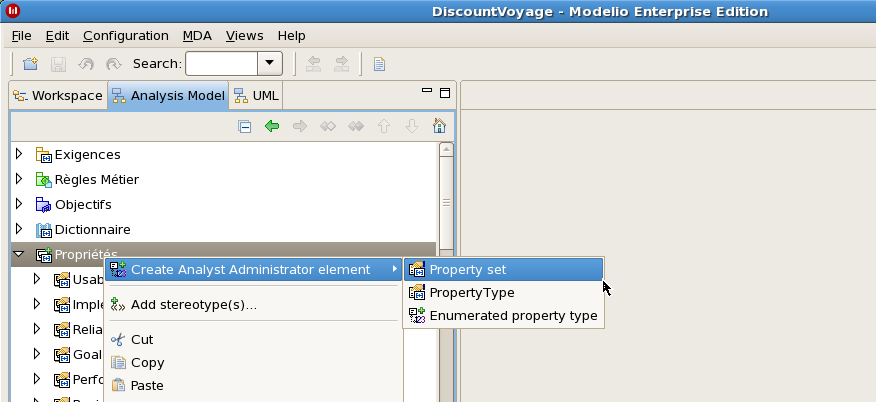Select the Objectifs row text
This screenshot has width=876, height=402.
pyautogui.click(x=83, y=205)
